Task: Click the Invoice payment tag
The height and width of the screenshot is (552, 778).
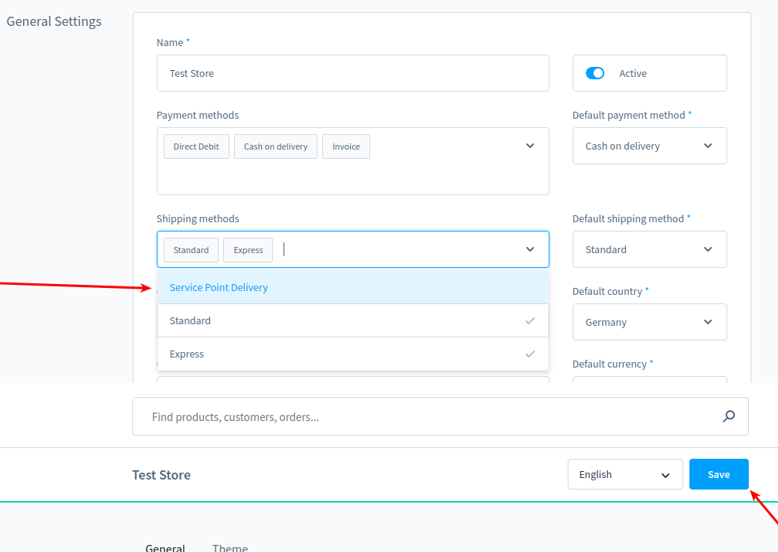Action: coord(346,147)
